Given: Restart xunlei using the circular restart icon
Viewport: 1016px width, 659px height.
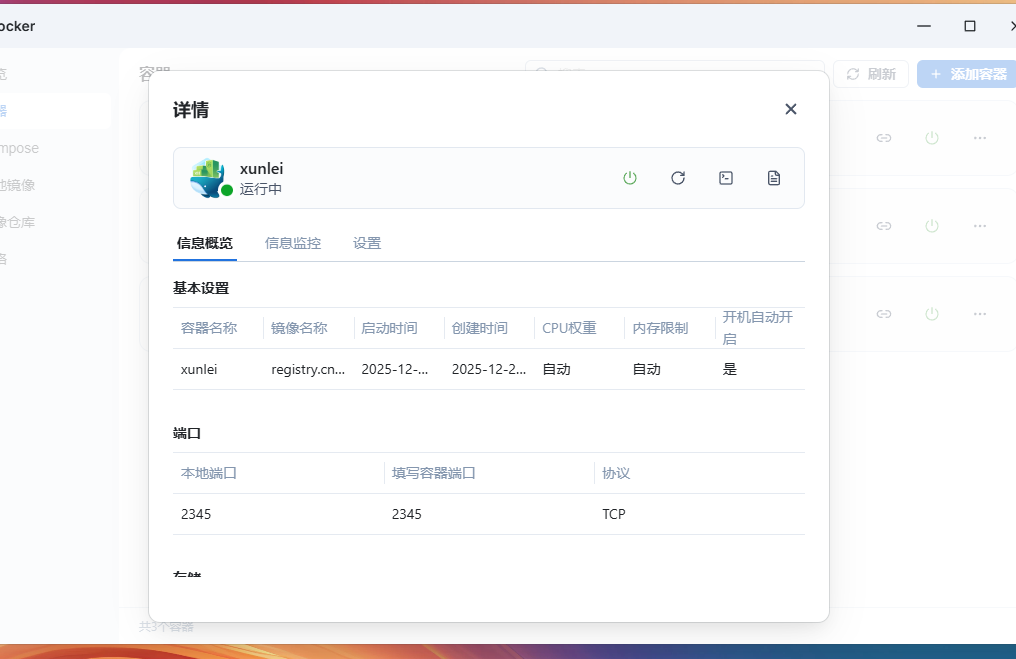Looking at the screenshot, I should pyautogui.click(x=678, y=177).
